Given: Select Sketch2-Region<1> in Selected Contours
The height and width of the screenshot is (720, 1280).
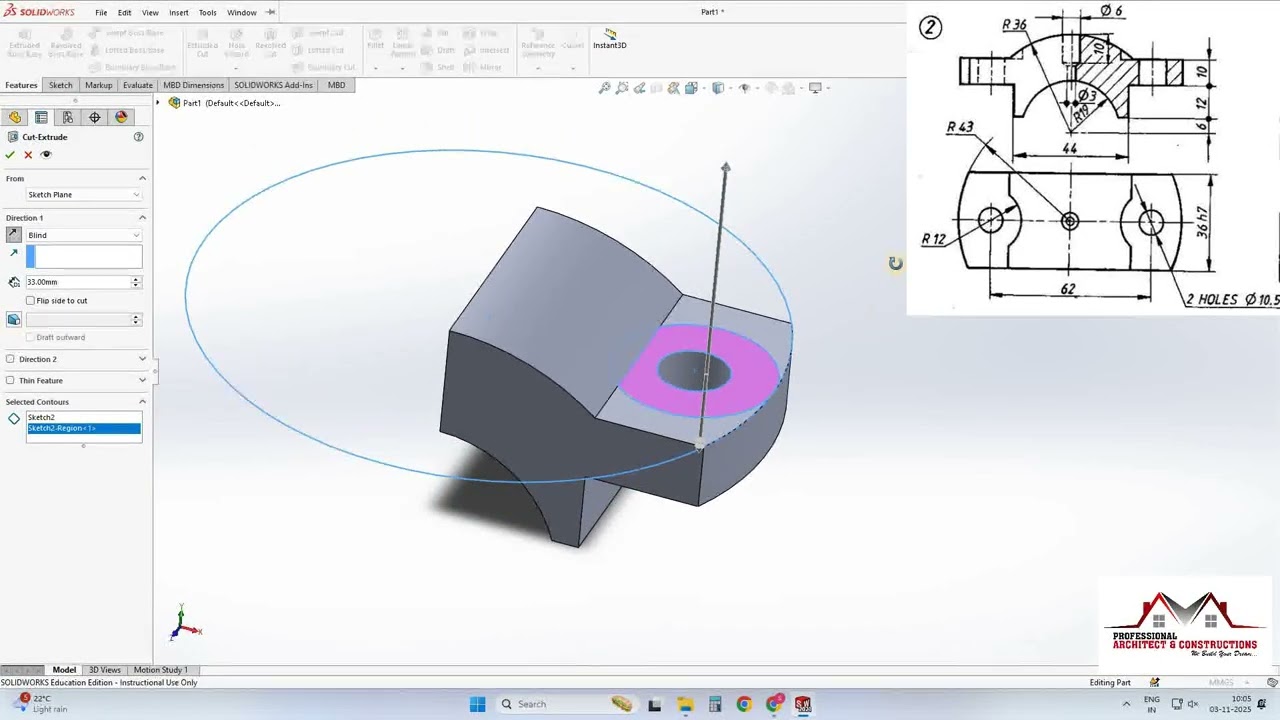Looking at the screenshot, I should (84, 428).
